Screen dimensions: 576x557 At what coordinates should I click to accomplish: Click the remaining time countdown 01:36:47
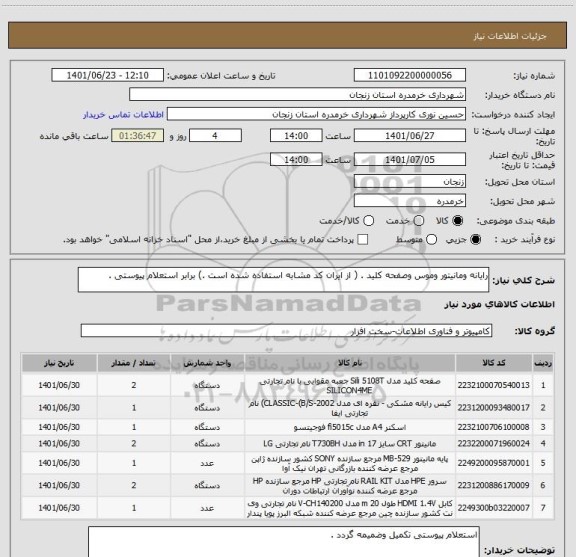138,136
